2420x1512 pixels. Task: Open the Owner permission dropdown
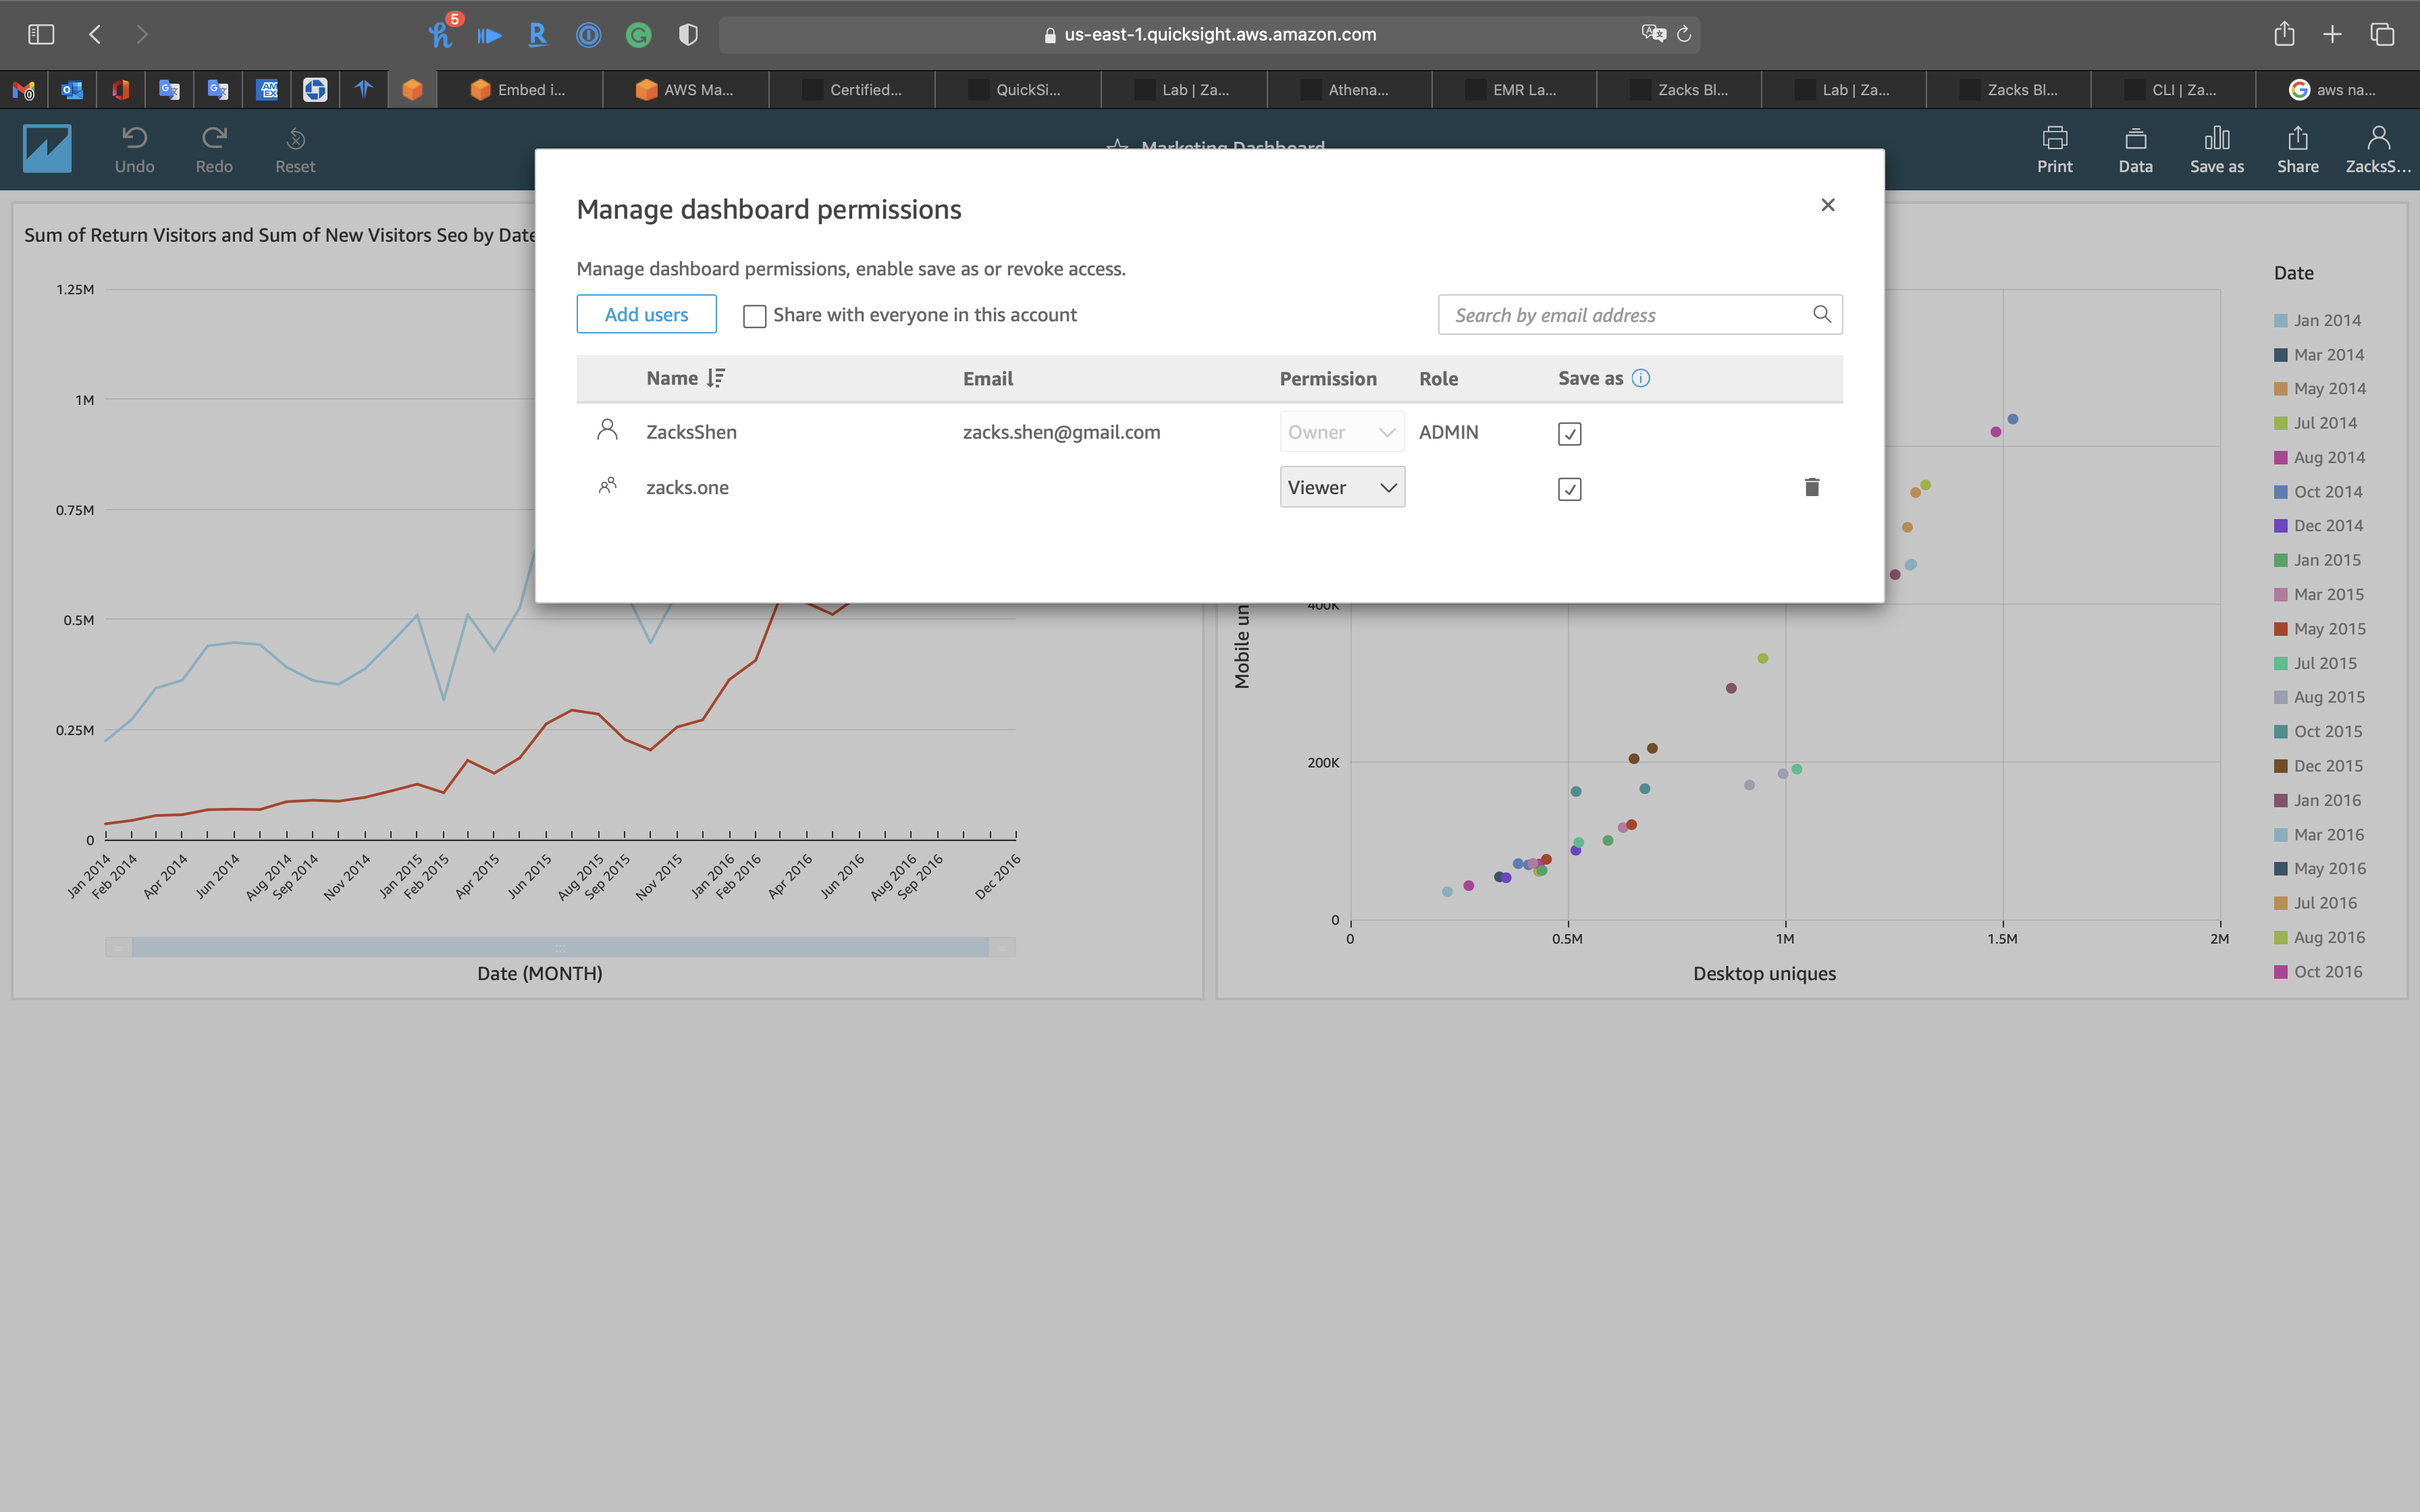pyautogui.click(x=1341, y=432)
